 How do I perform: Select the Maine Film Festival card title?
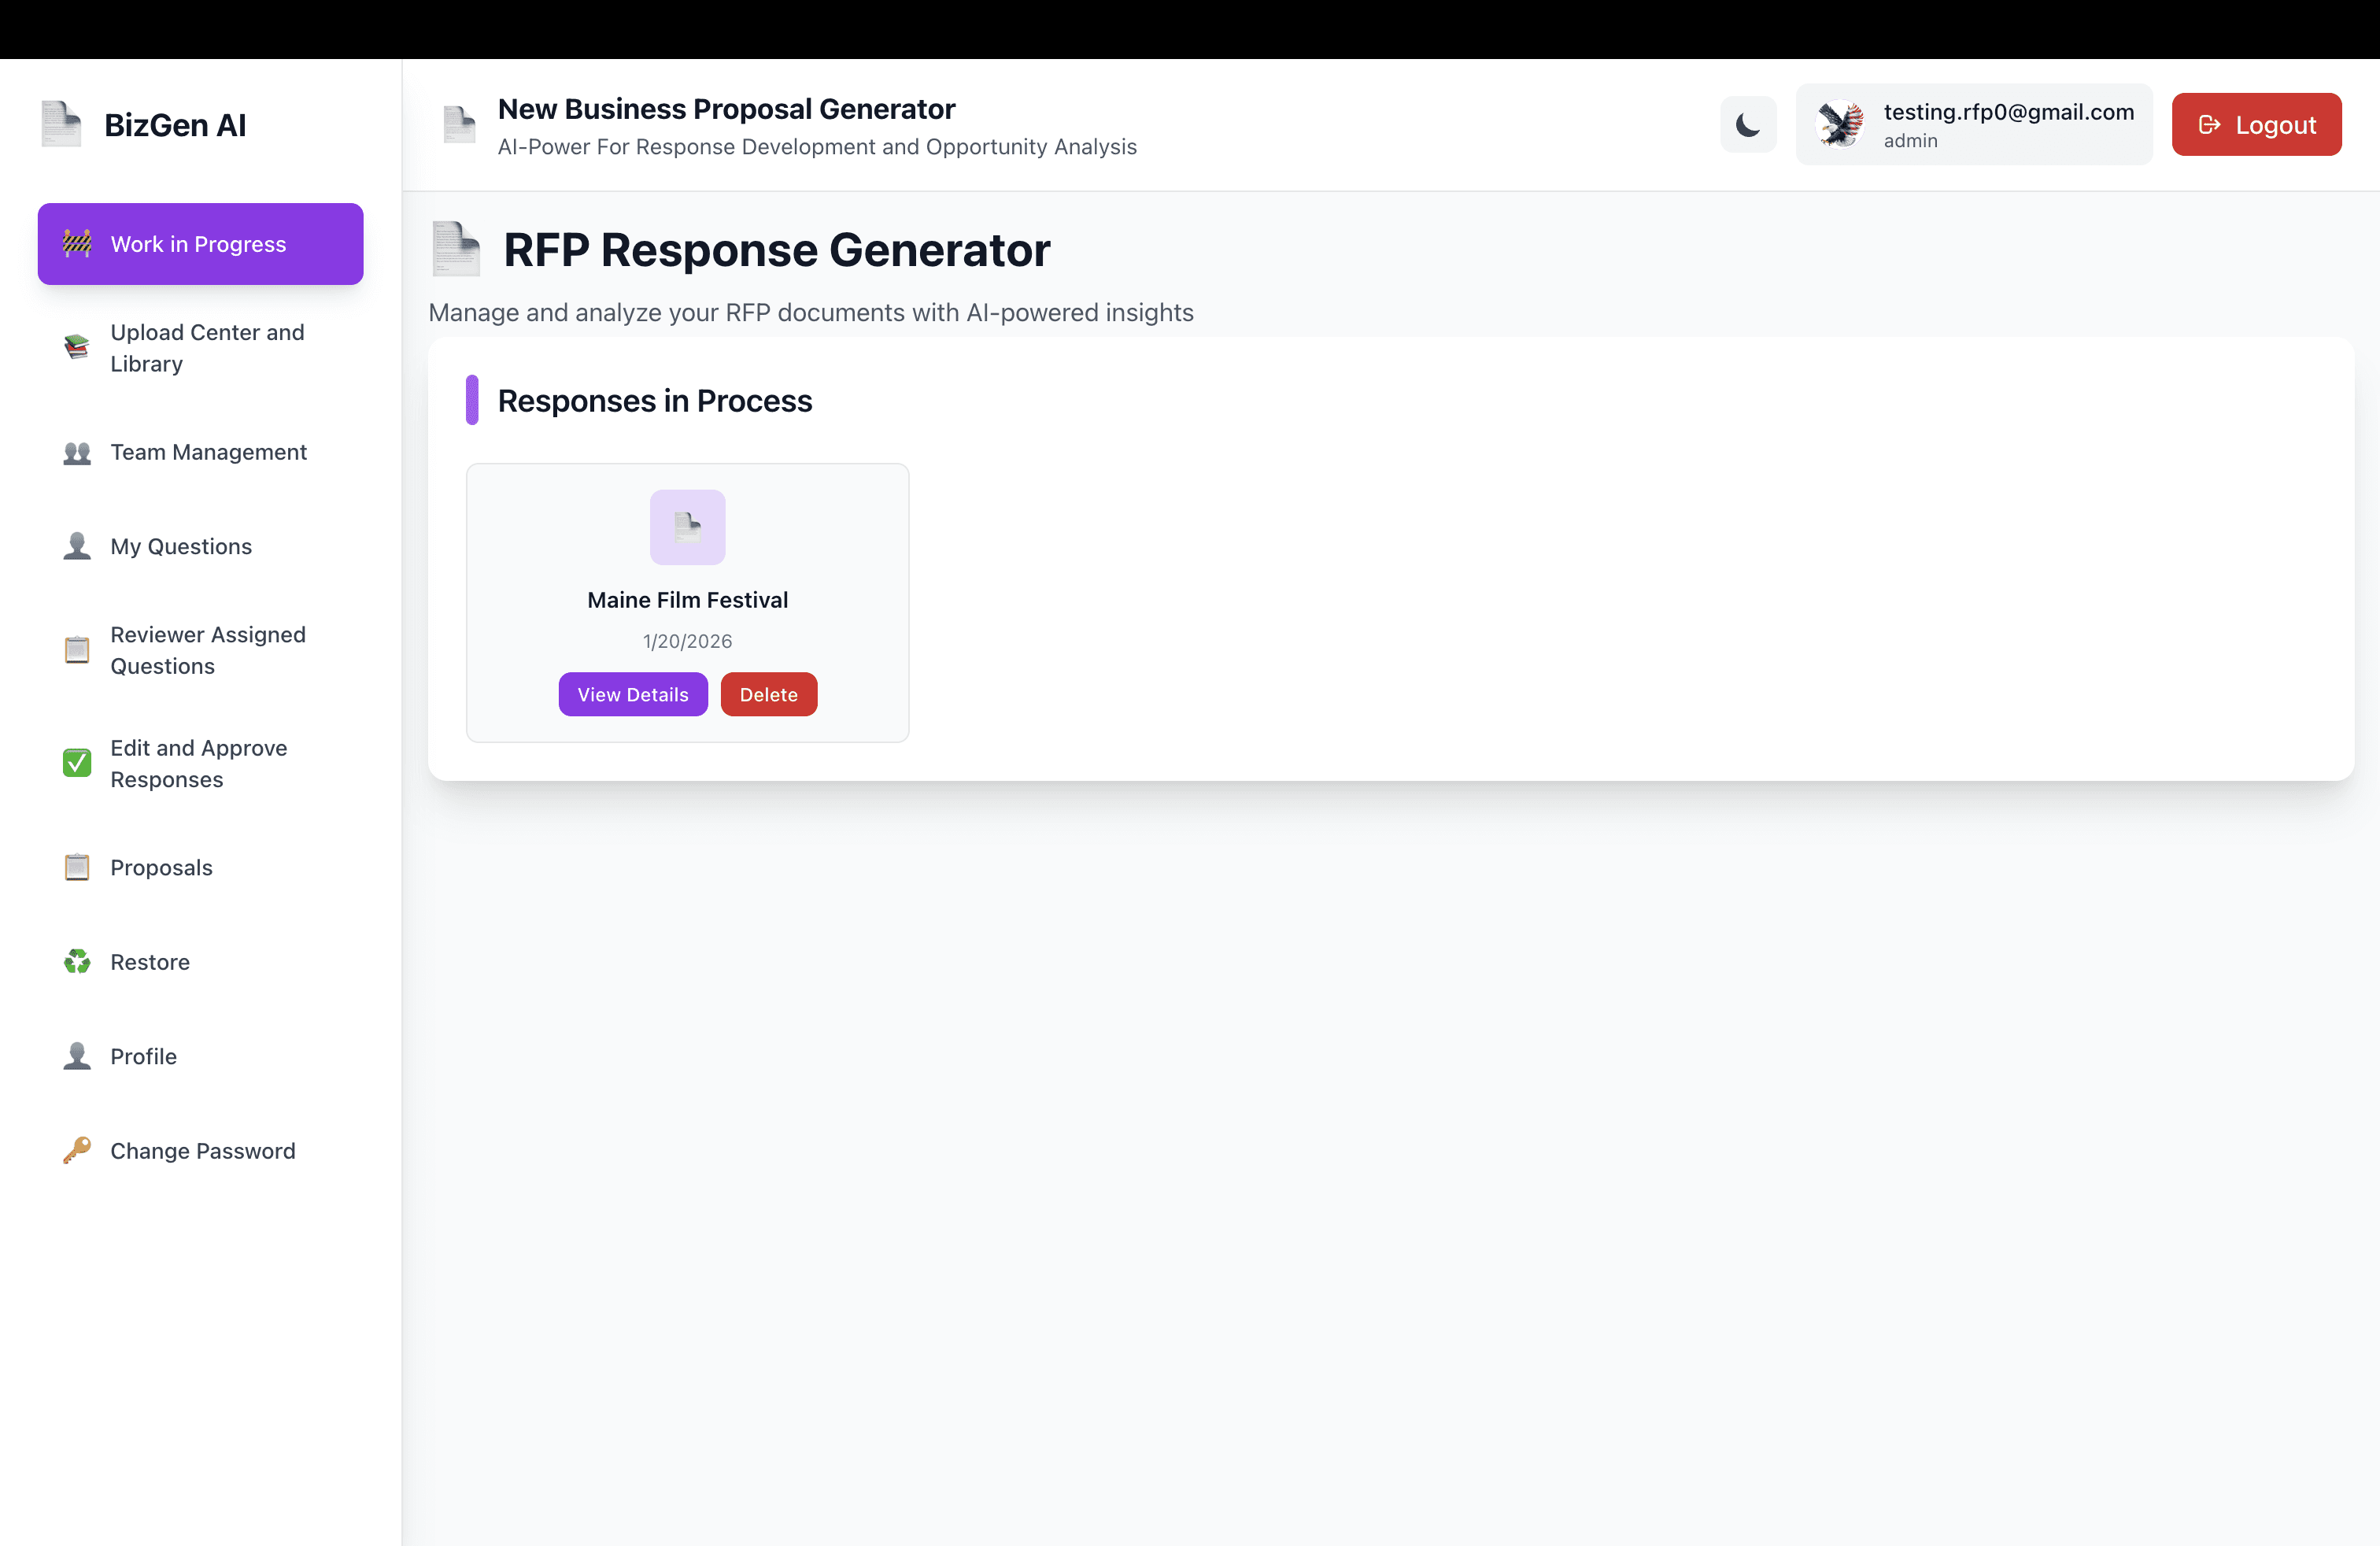coord(687,600)
